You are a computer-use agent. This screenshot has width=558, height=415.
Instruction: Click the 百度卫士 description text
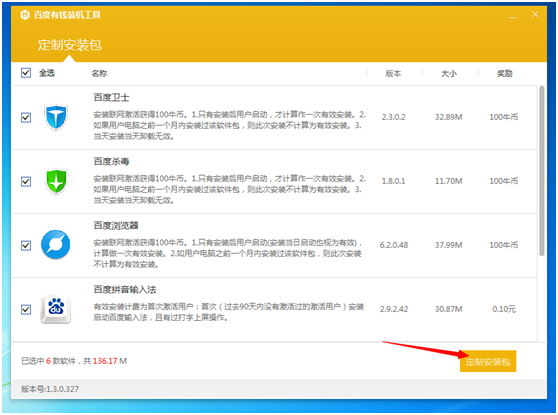[230, 125]
